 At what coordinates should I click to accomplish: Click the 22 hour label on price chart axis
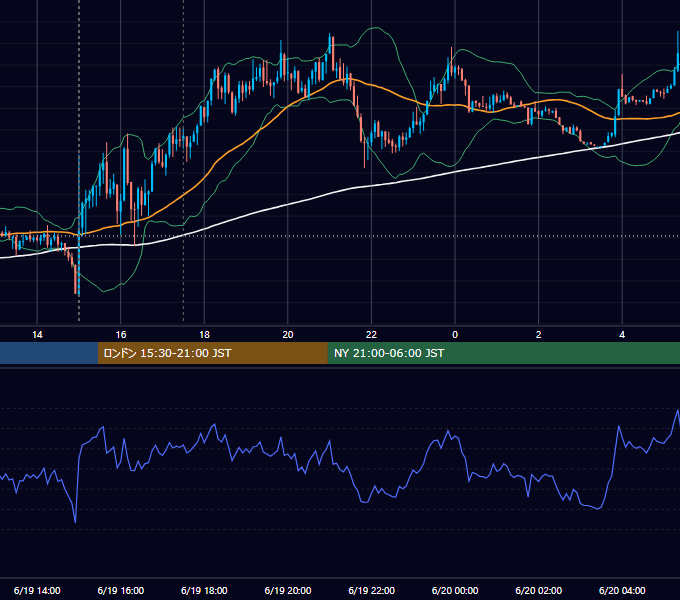click(371, 335)
